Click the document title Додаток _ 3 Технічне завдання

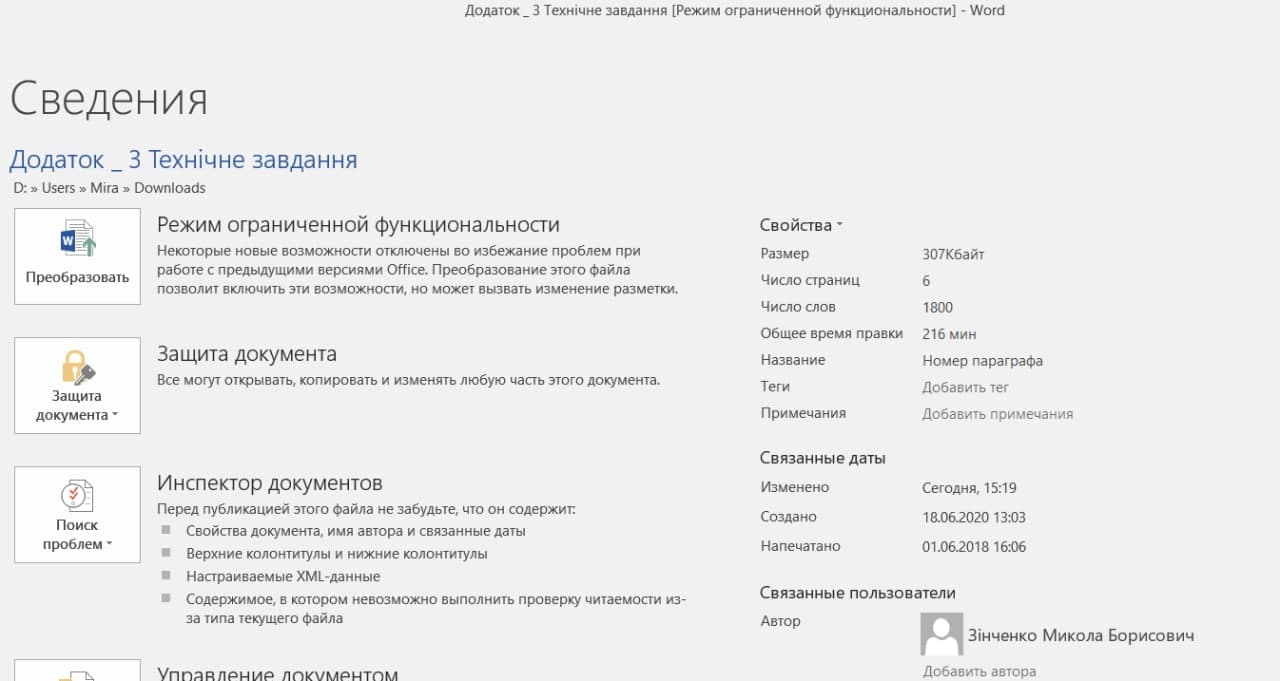(183, 160)
